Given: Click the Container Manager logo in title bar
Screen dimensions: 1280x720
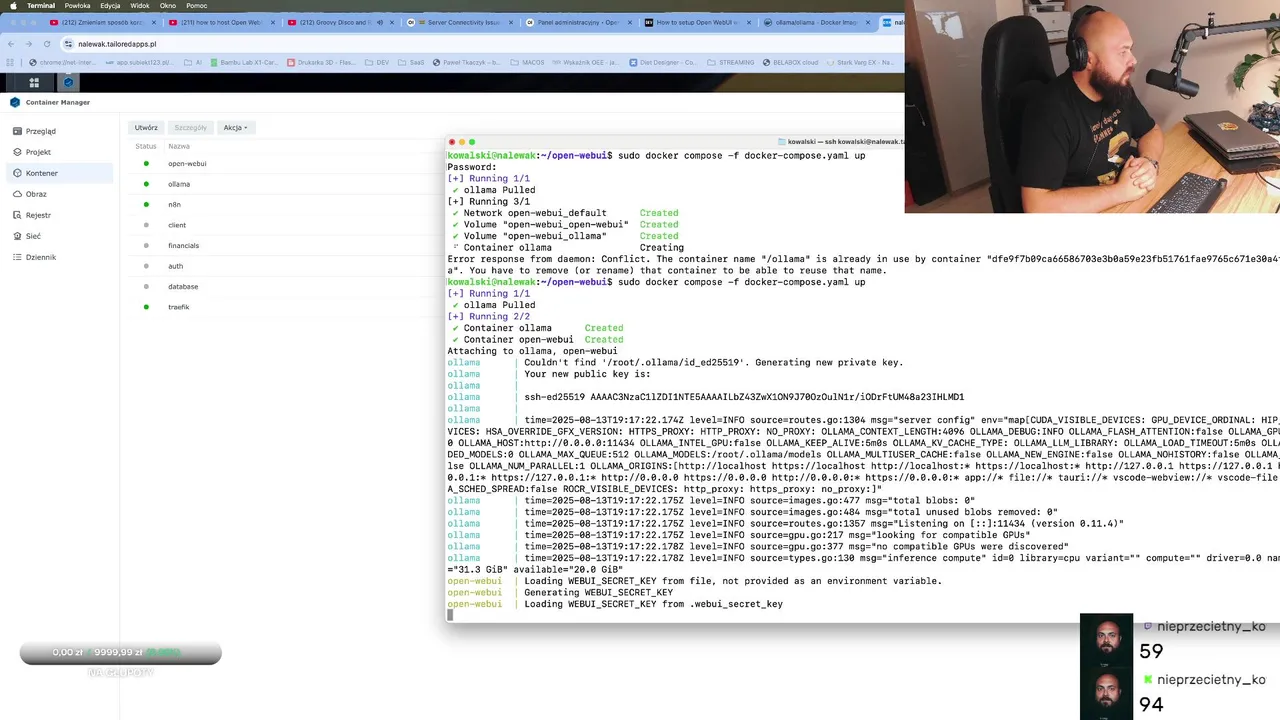Looking at the screenshot, I should pyautogui.click(x=15, y=102).
